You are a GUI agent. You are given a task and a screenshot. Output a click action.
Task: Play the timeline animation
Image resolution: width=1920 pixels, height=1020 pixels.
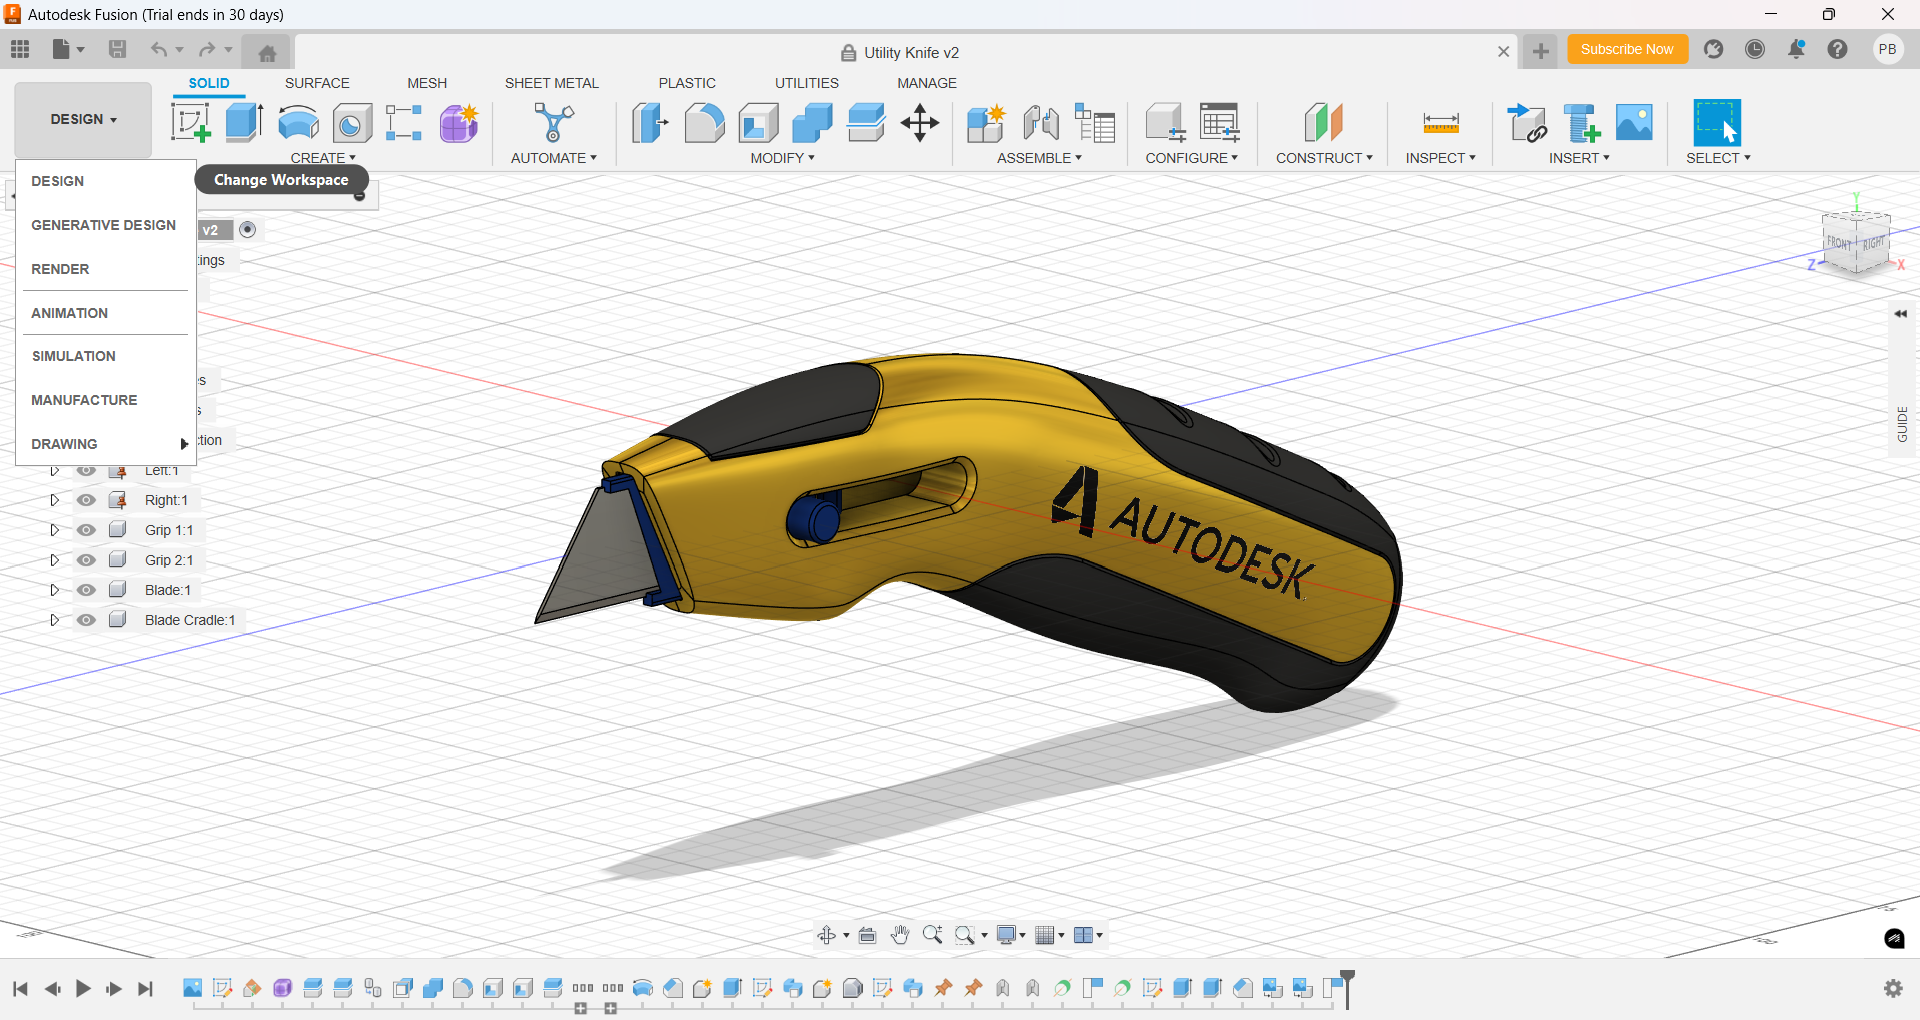coord(83,989)
